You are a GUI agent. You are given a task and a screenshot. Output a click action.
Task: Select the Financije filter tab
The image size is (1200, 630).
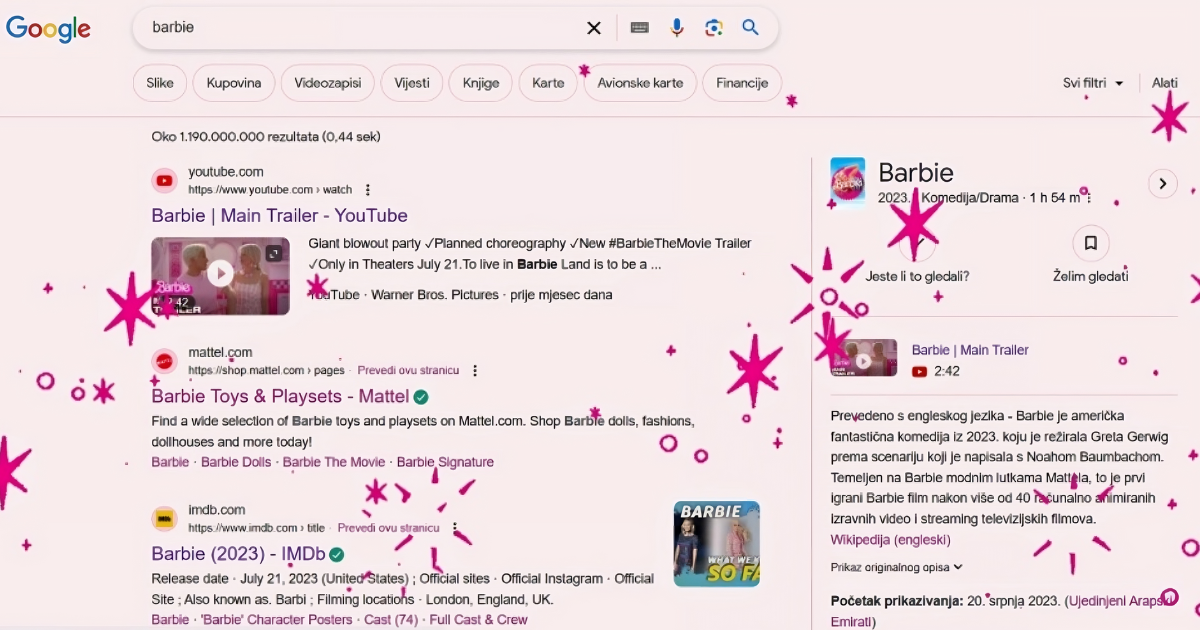click(742, 83)
